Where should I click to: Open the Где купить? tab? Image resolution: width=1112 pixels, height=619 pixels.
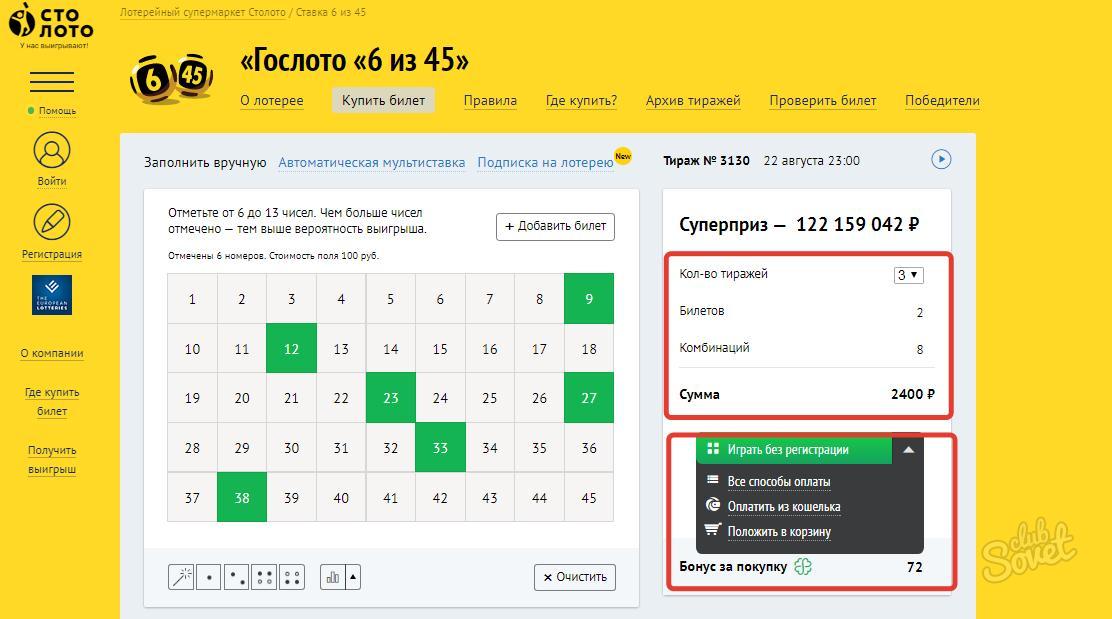[582, 101]
